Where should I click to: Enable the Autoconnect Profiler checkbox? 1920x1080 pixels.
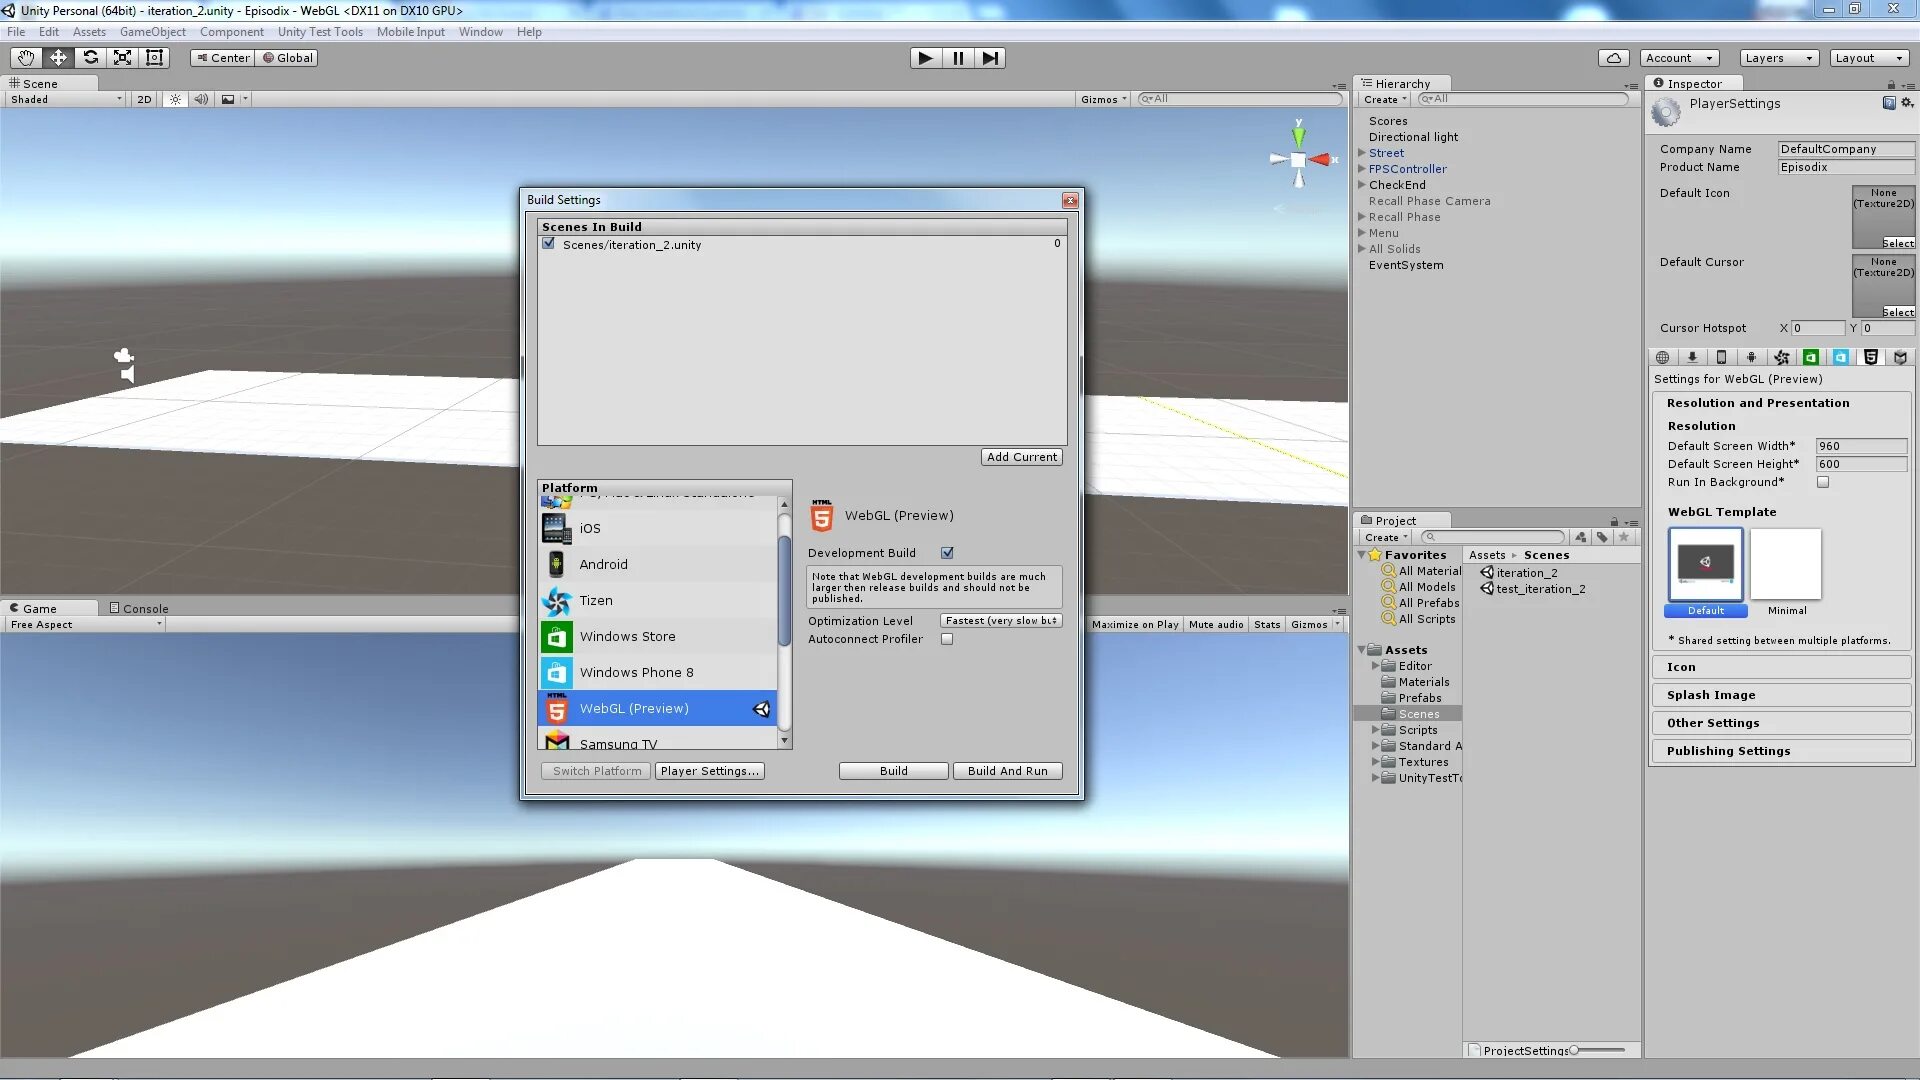point(947,639)
